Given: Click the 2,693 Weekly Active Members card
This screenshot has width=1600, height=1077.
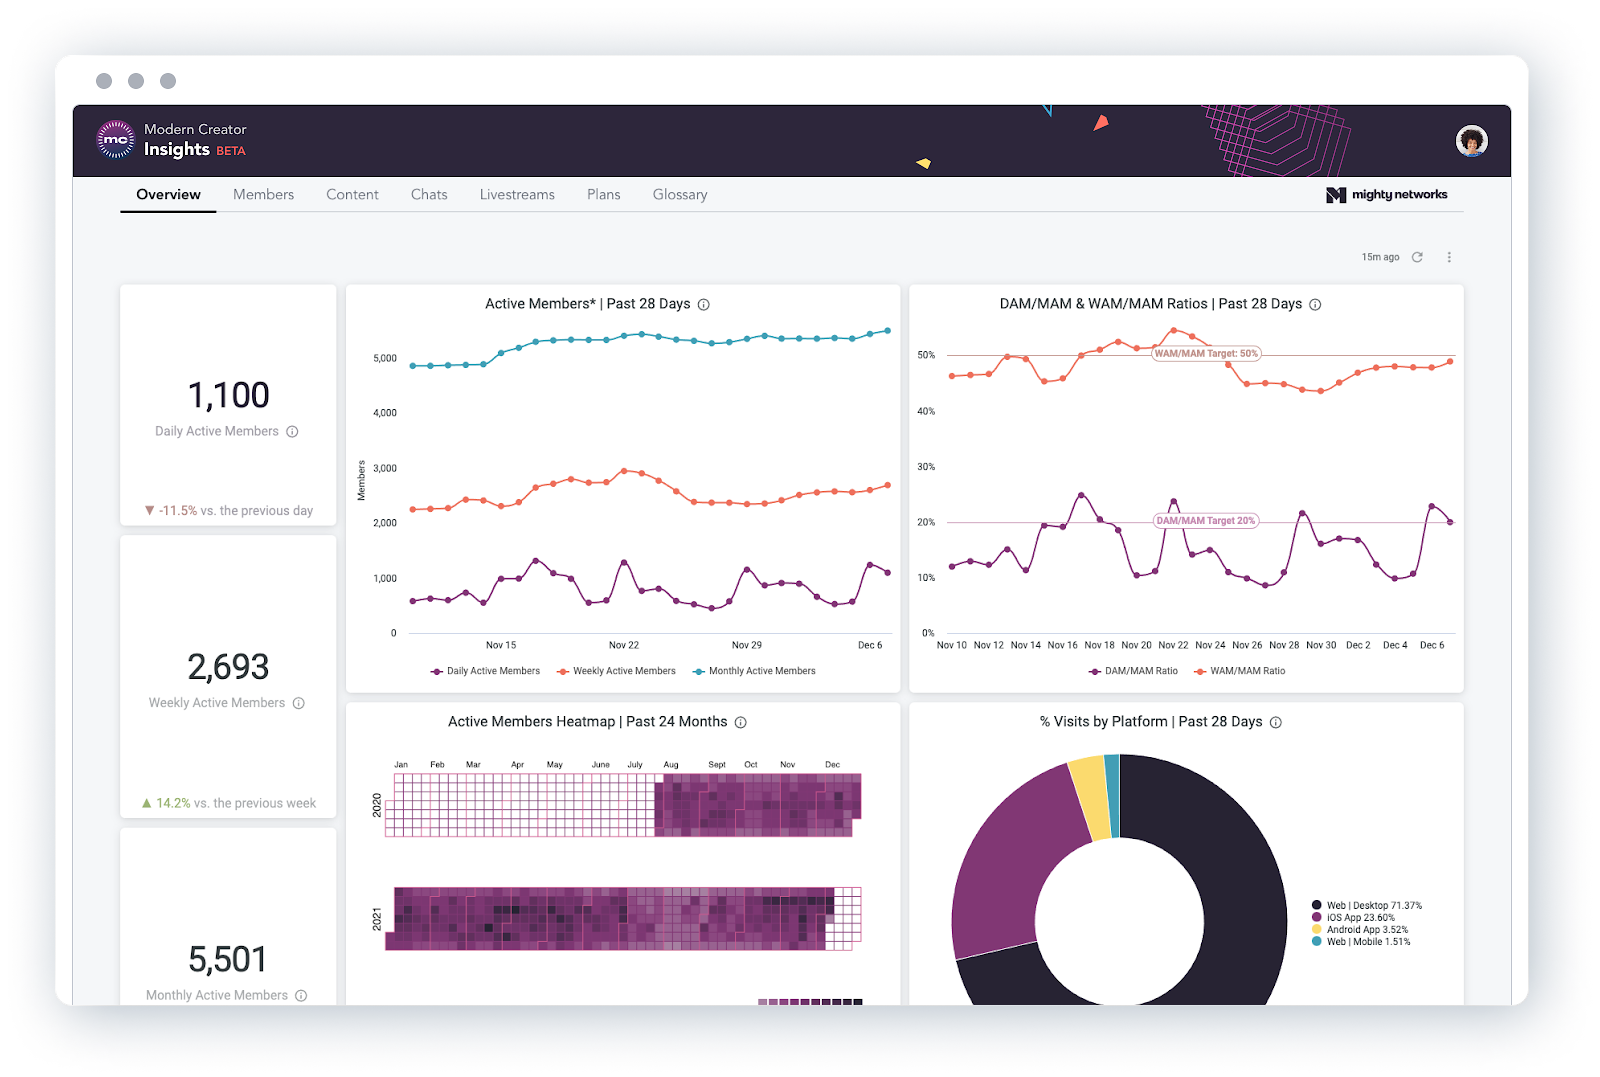Looking at the screenshot, I should click(228, 677).
